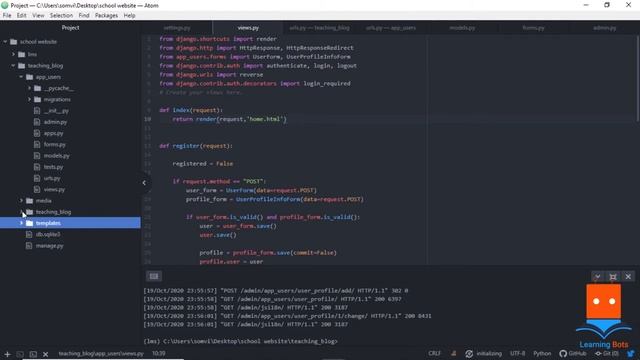640x360 pixels.
Task: Click the admin.py file icon in tree
Action: point(37,122)
